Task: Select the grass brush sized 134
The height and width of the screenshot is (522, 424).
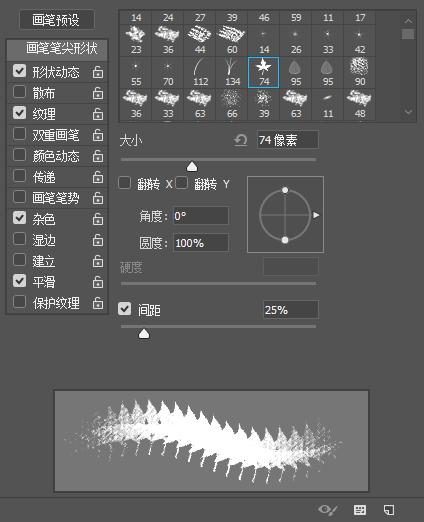Action: [232, 72]
